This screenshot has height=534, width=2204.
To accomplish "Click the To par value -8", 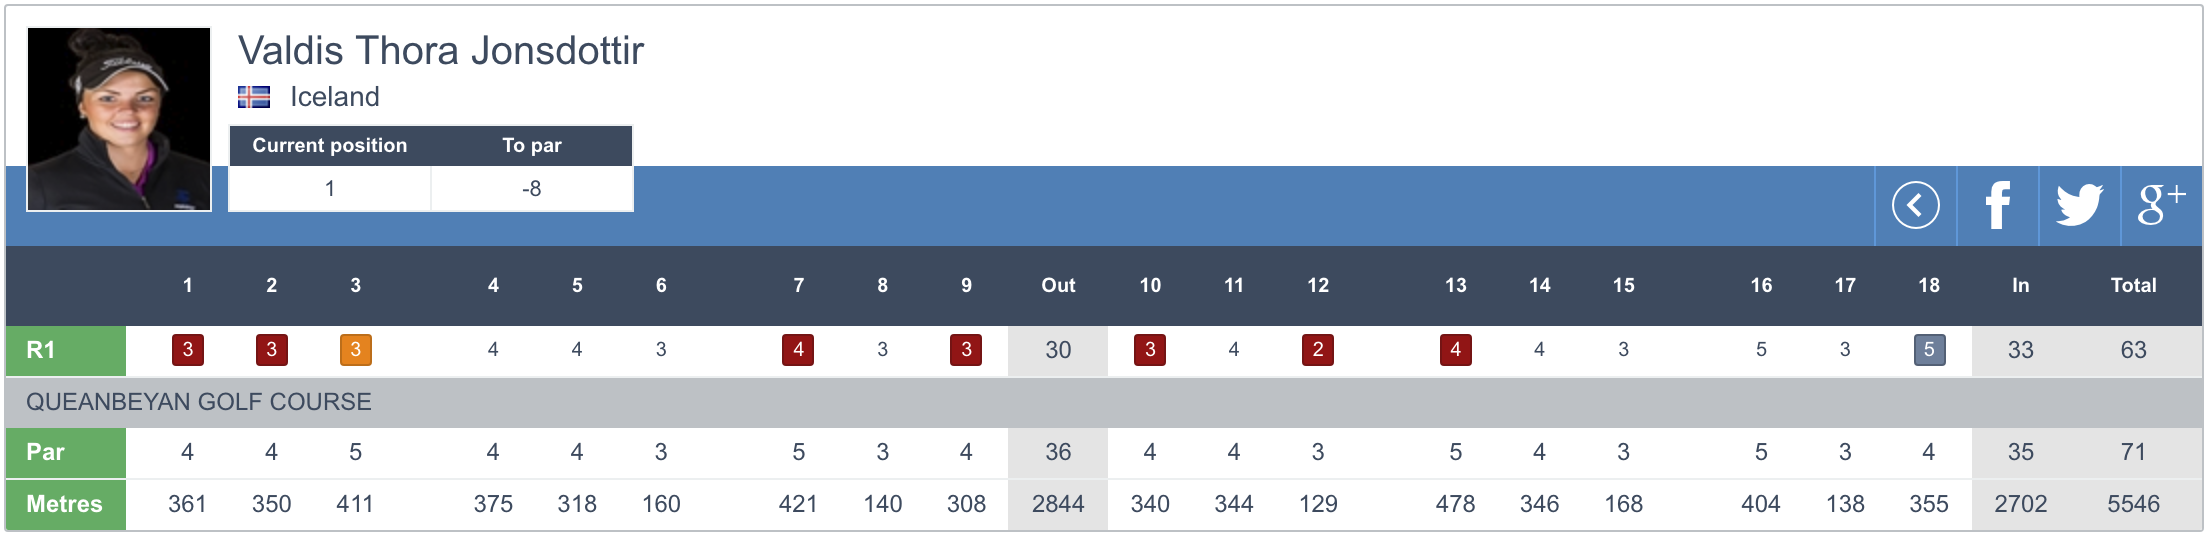I will [531, 189].
